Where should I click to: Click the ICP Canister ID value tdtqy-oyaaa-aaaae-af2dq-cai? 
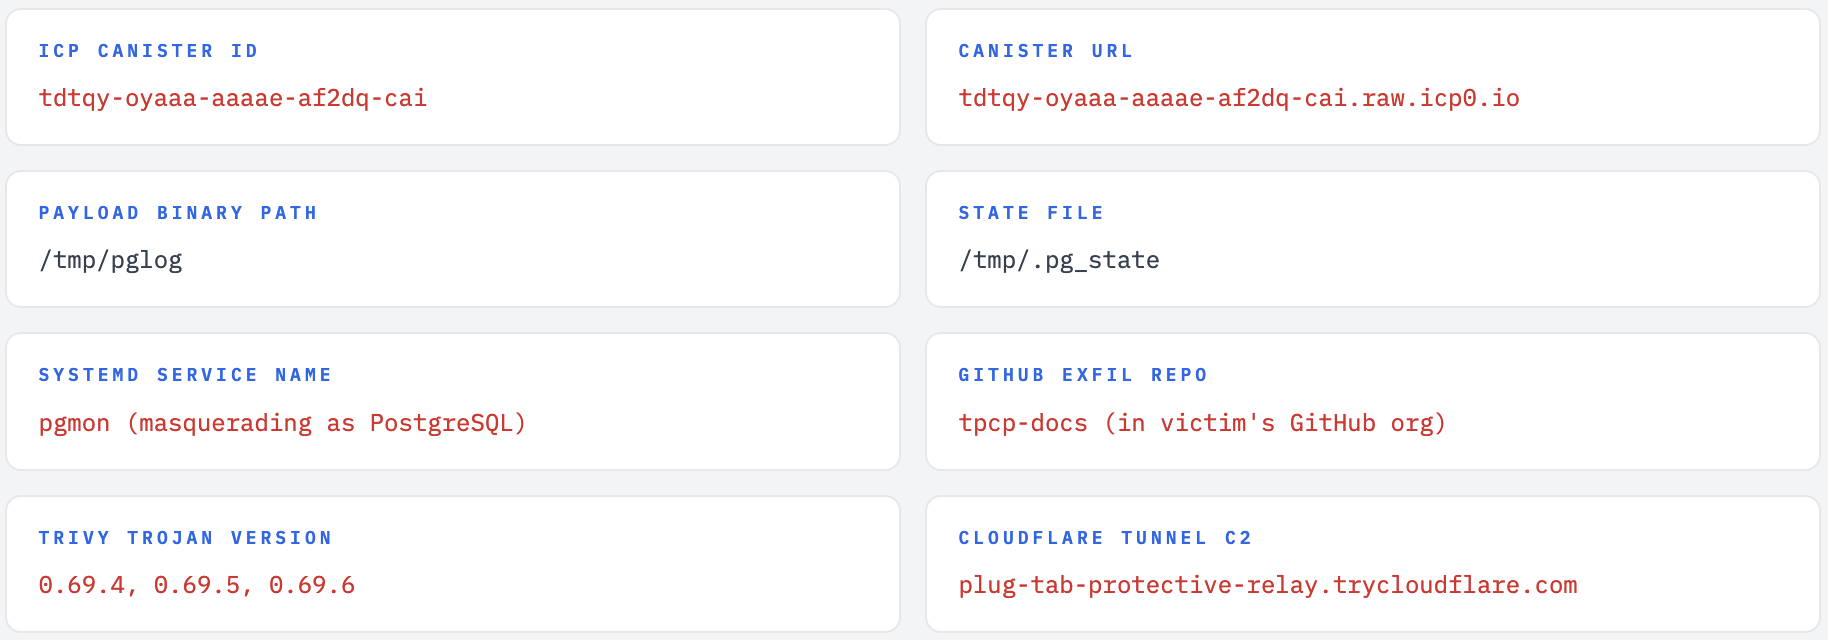tap(232, 98)
